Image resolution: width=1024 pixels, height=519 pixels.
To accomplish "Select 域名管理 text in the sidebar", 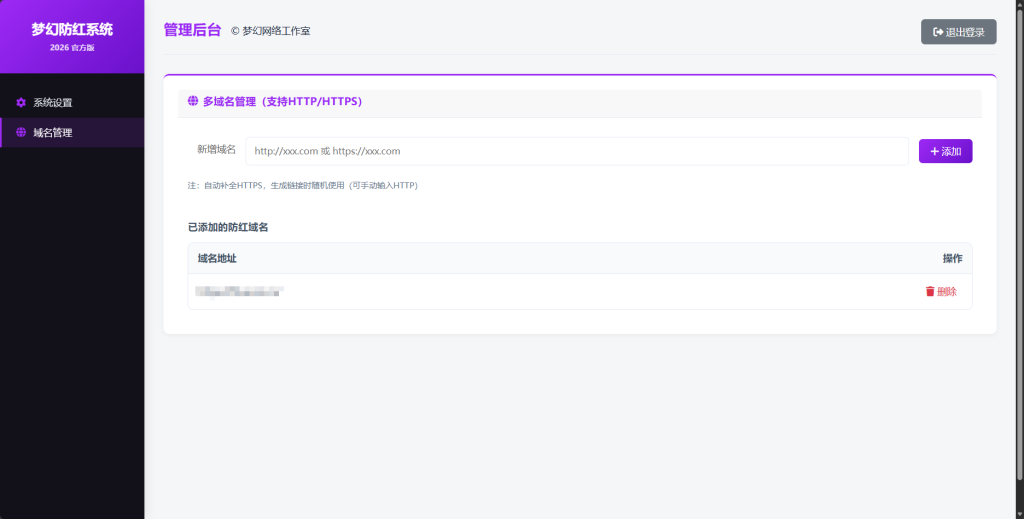I will (x=53, y=132).
